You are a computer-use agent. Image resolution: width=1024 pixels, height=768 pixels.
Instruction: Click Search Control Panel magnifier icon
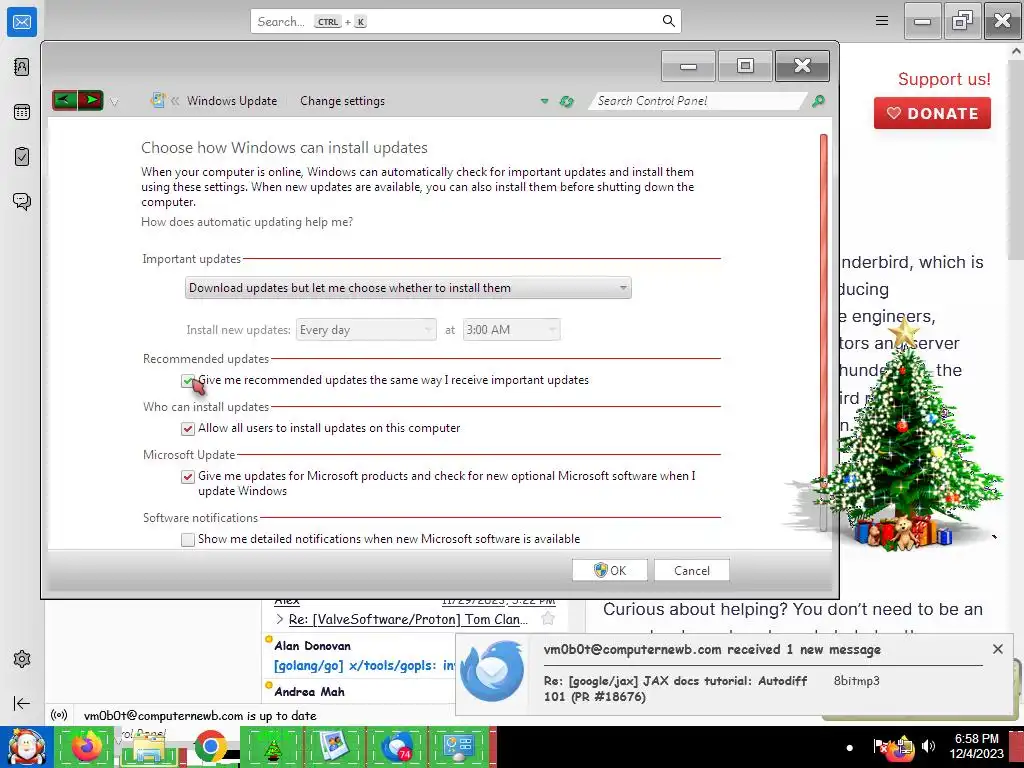pos(818,101)
